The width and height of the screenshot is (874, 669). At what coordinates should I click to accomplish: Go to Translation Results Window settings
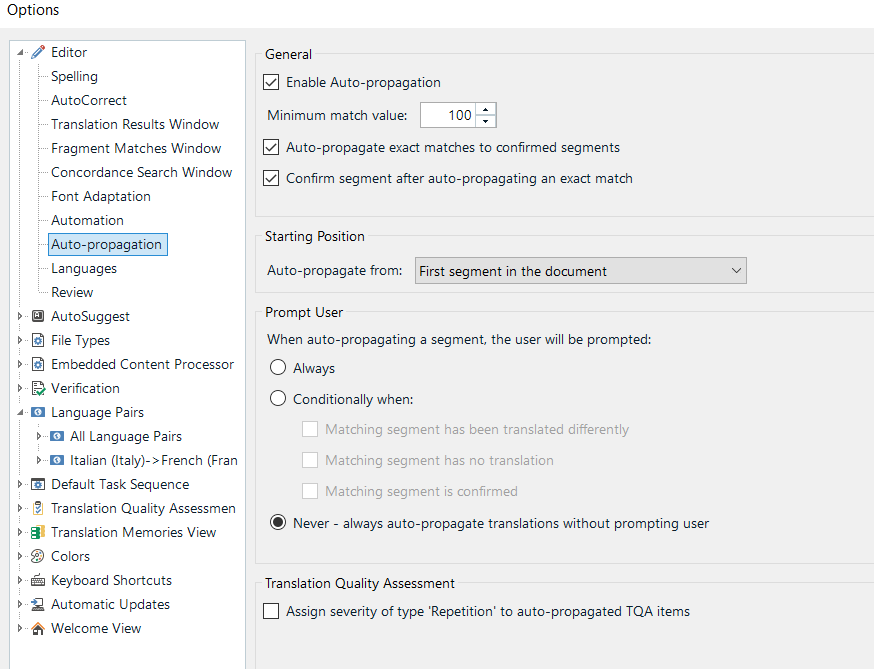click(x=135, y=124)
